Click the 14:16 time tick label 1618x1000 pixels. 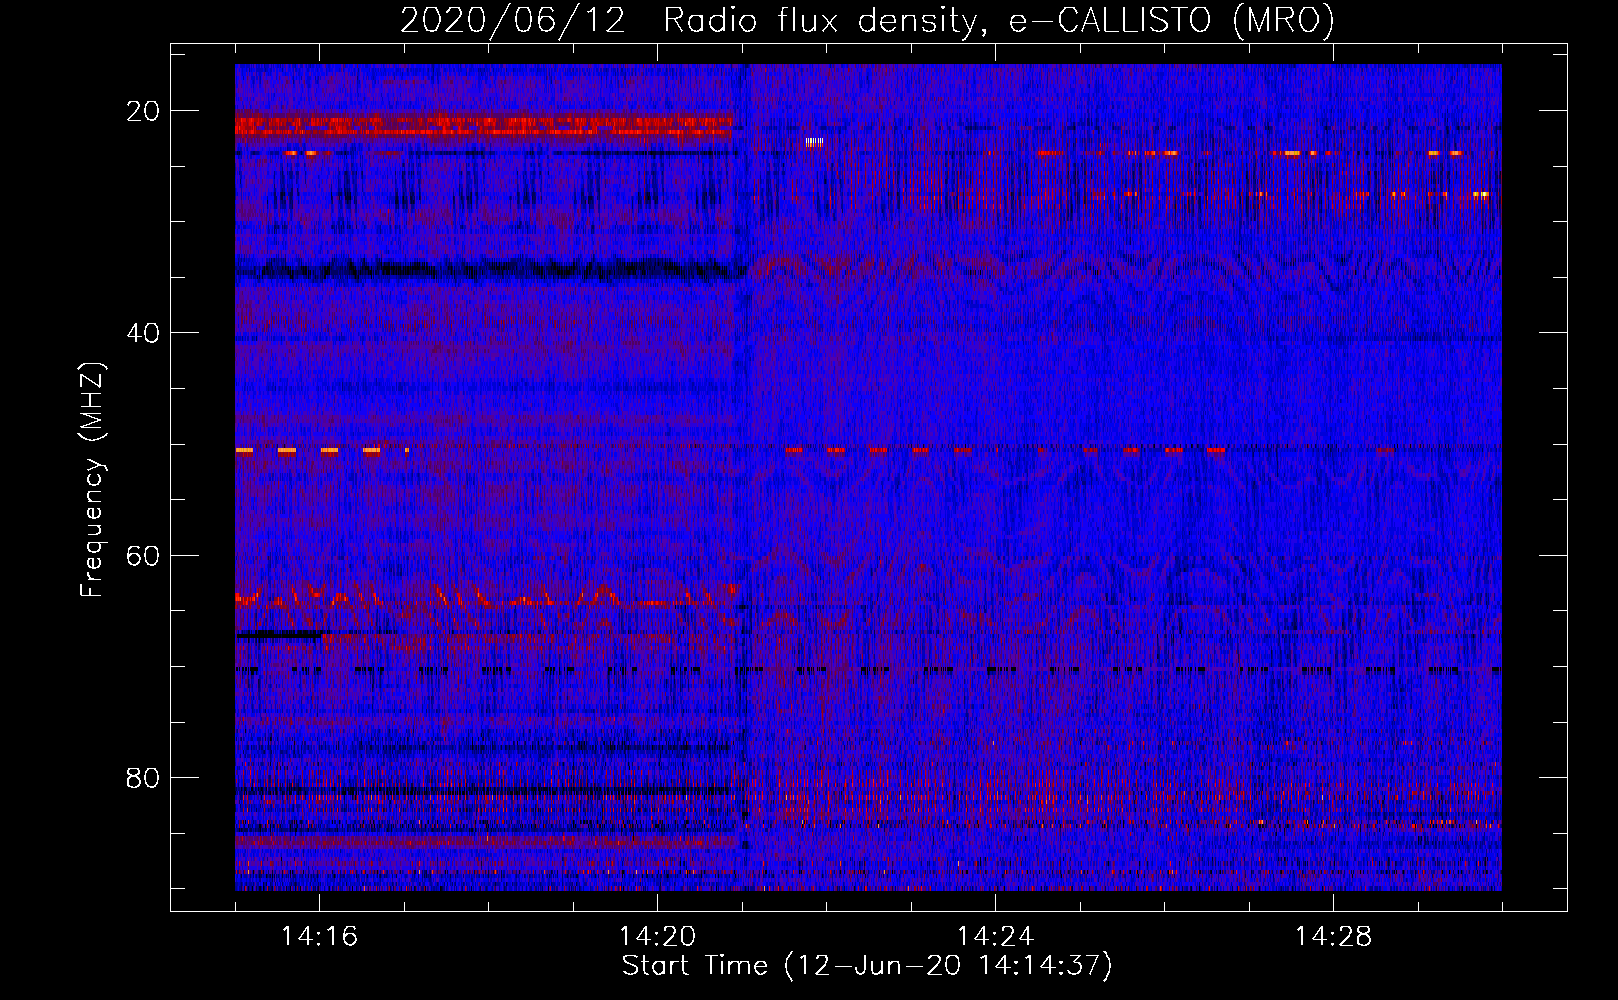319,937
